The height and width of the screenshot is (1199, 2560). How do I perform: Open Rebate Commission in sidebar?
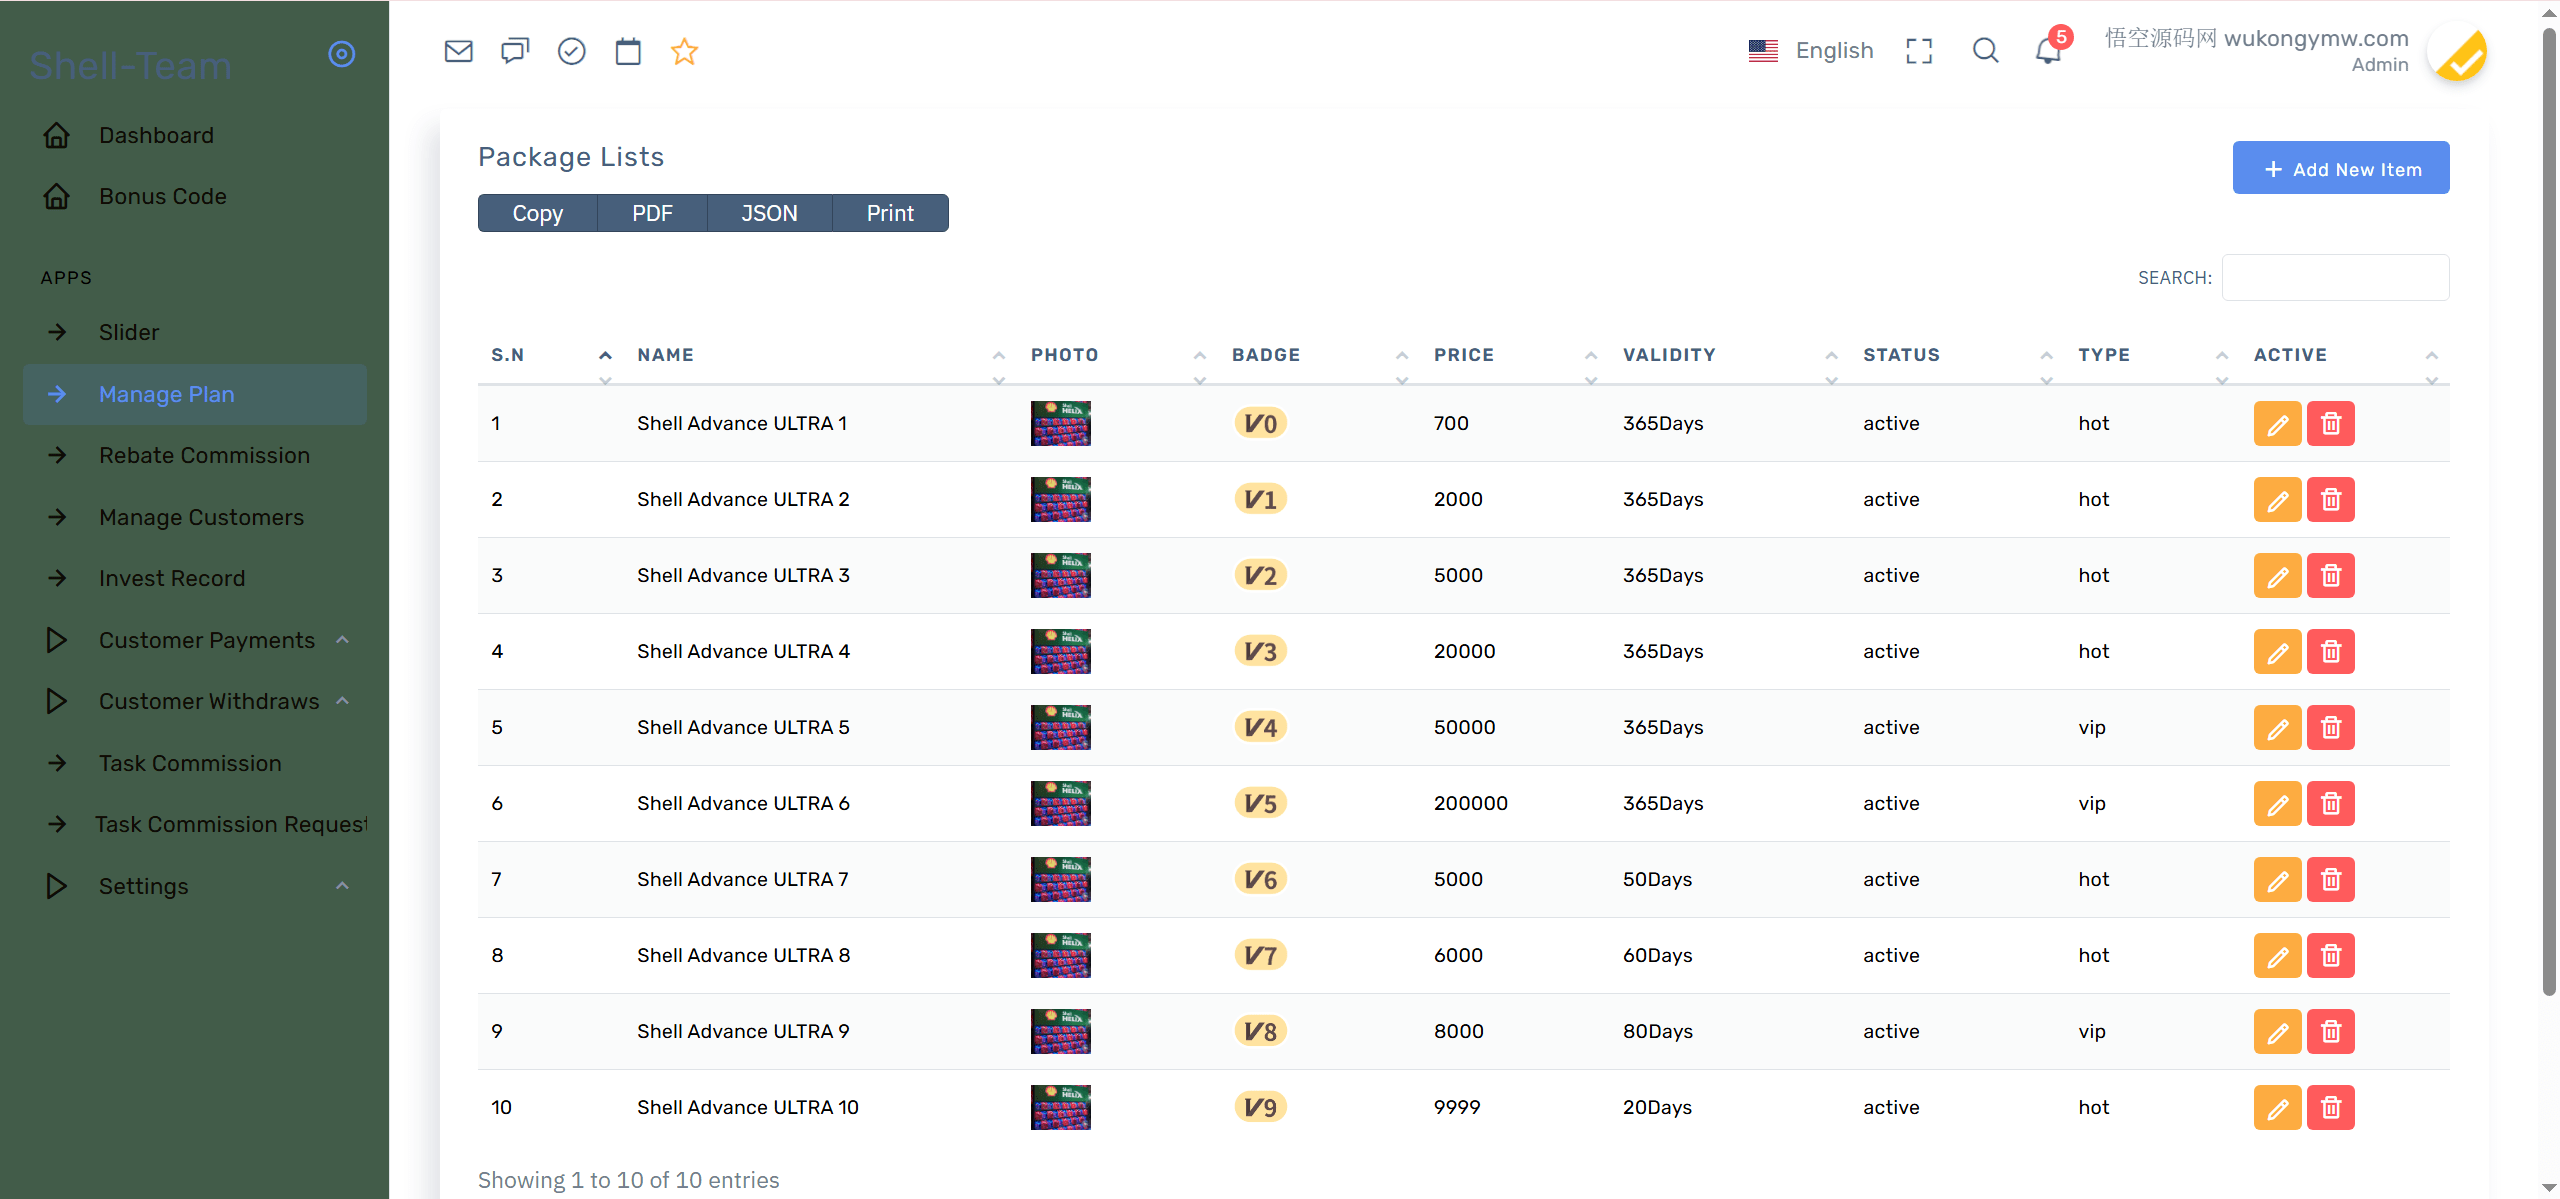coord(204,455)
